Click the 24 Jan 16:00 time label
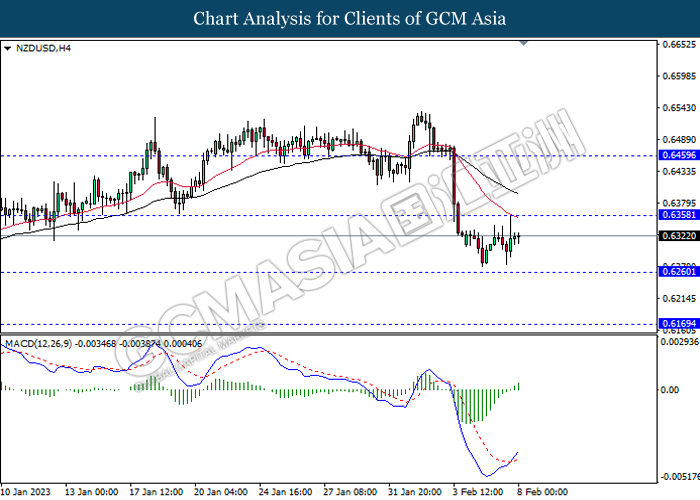700x500 pixels. 286,492
